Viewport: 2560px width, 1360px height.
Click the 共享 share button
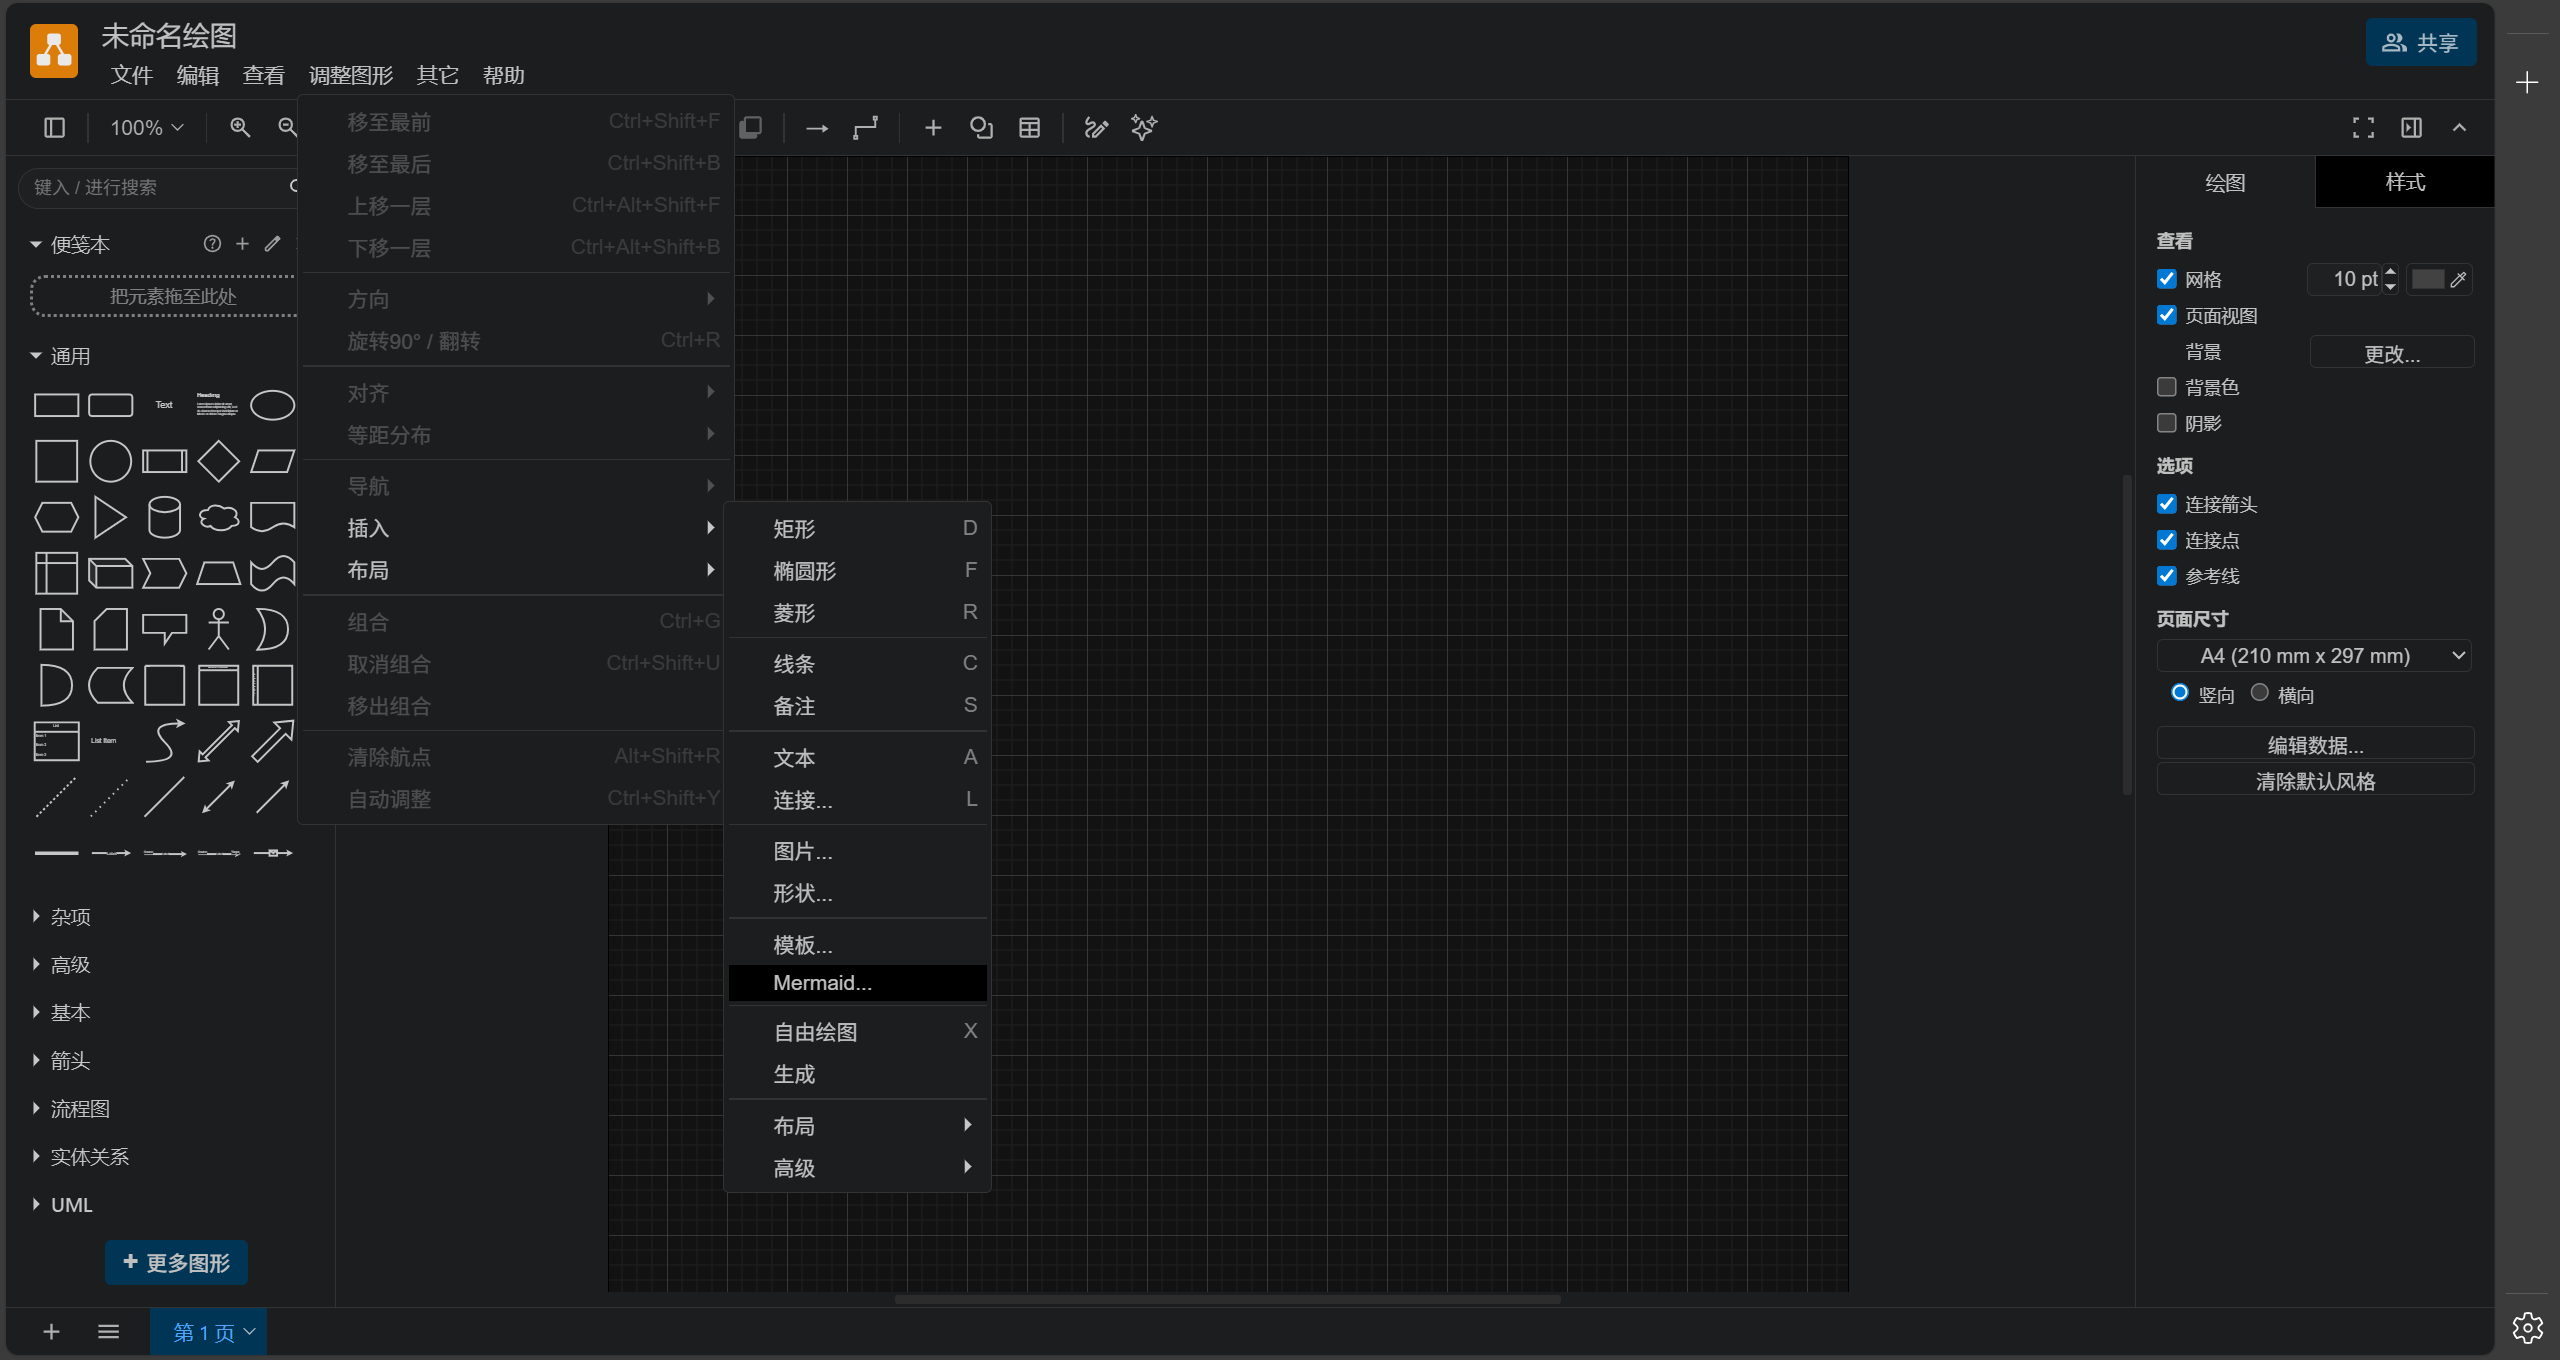point(2420,42)
